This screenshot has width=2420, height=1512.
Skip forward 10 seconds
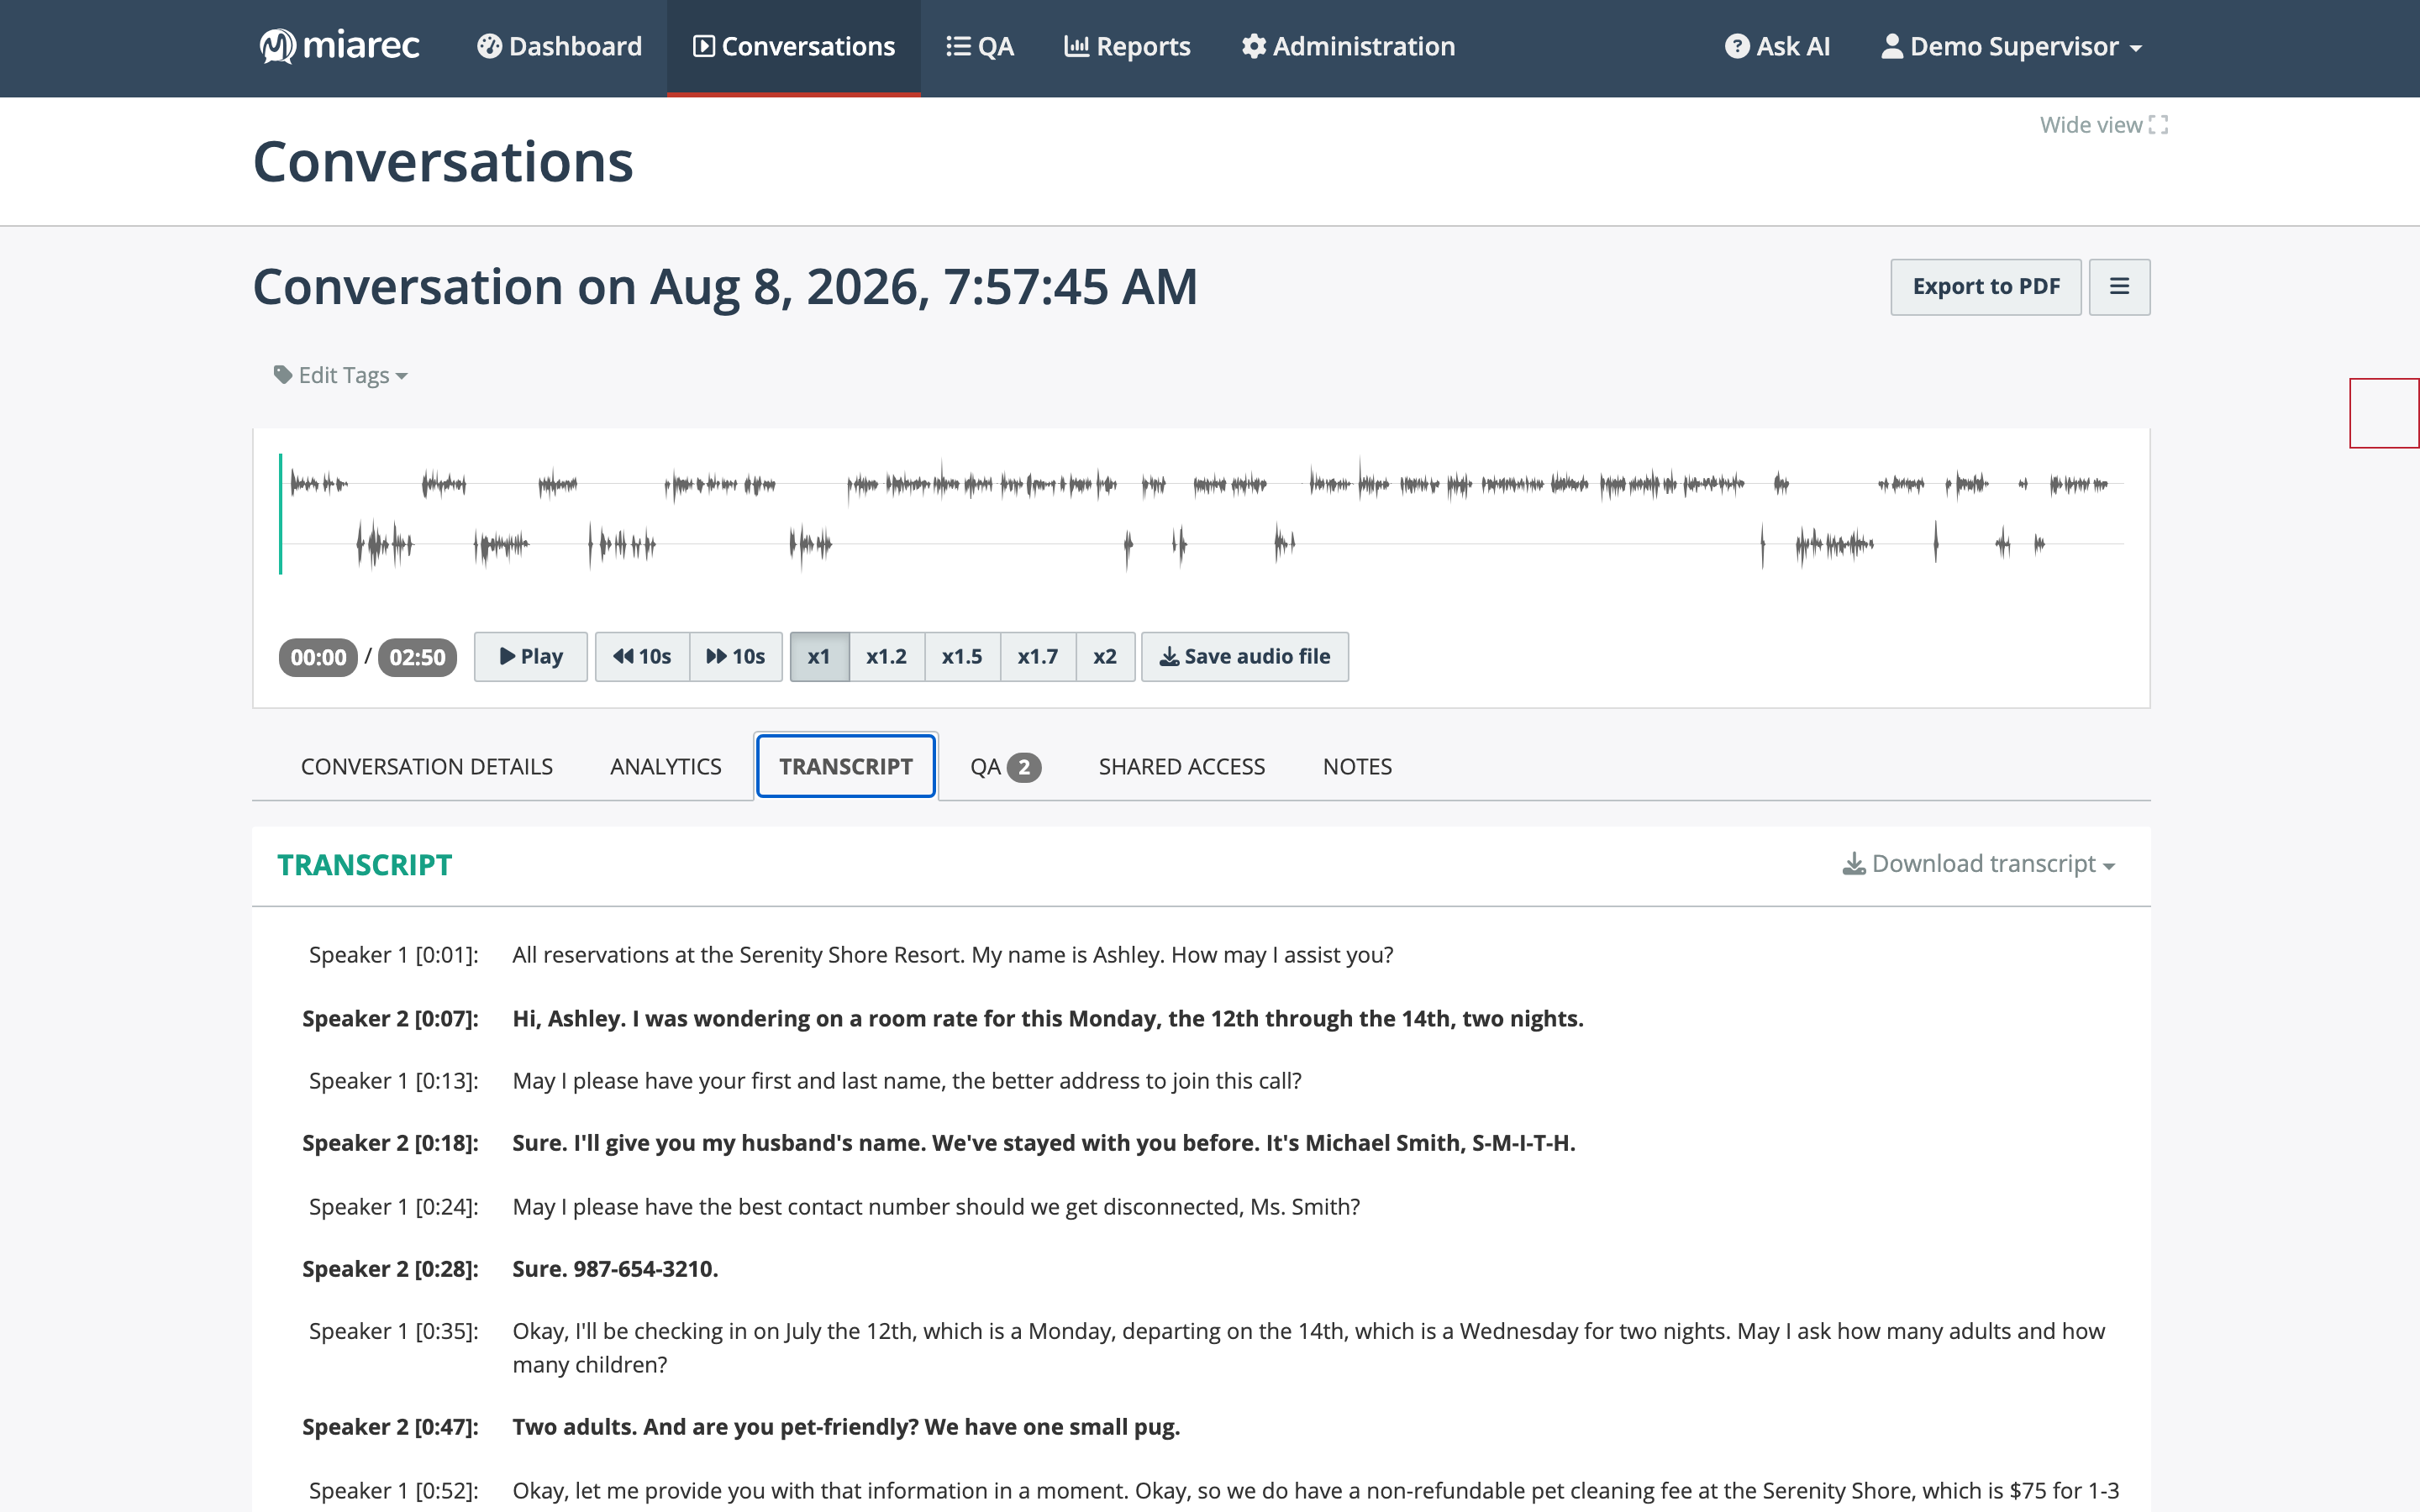(x=736, y=657)
